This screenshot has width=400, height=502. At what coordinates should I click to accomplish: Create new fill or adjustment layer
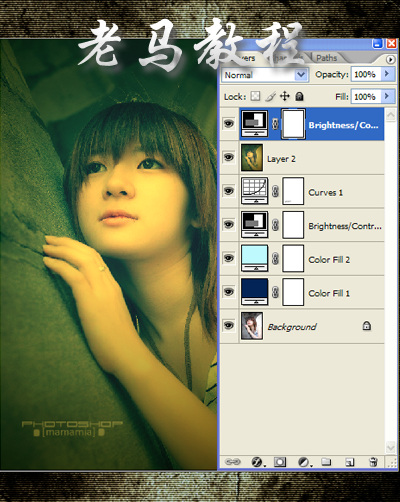tap(304, 462)
